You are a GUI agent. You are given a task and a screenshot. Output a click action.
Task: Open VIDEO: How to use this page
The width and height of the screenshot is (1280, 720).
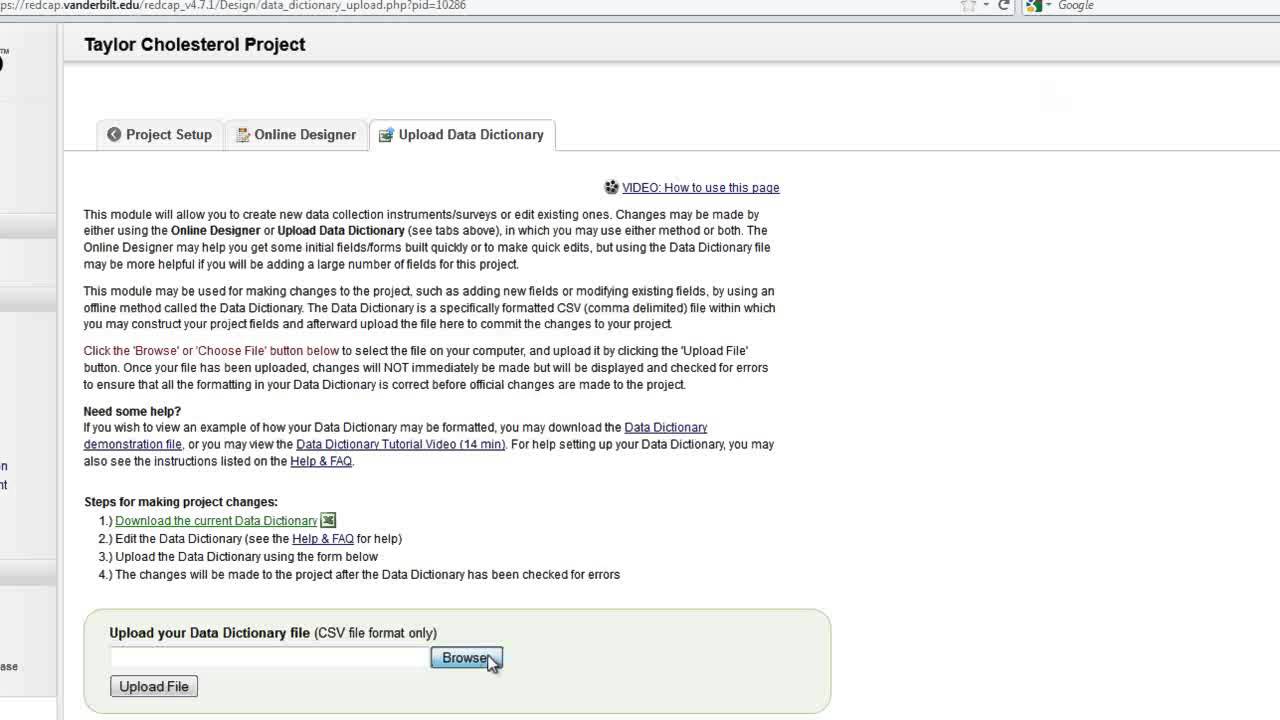coord(700,188)
